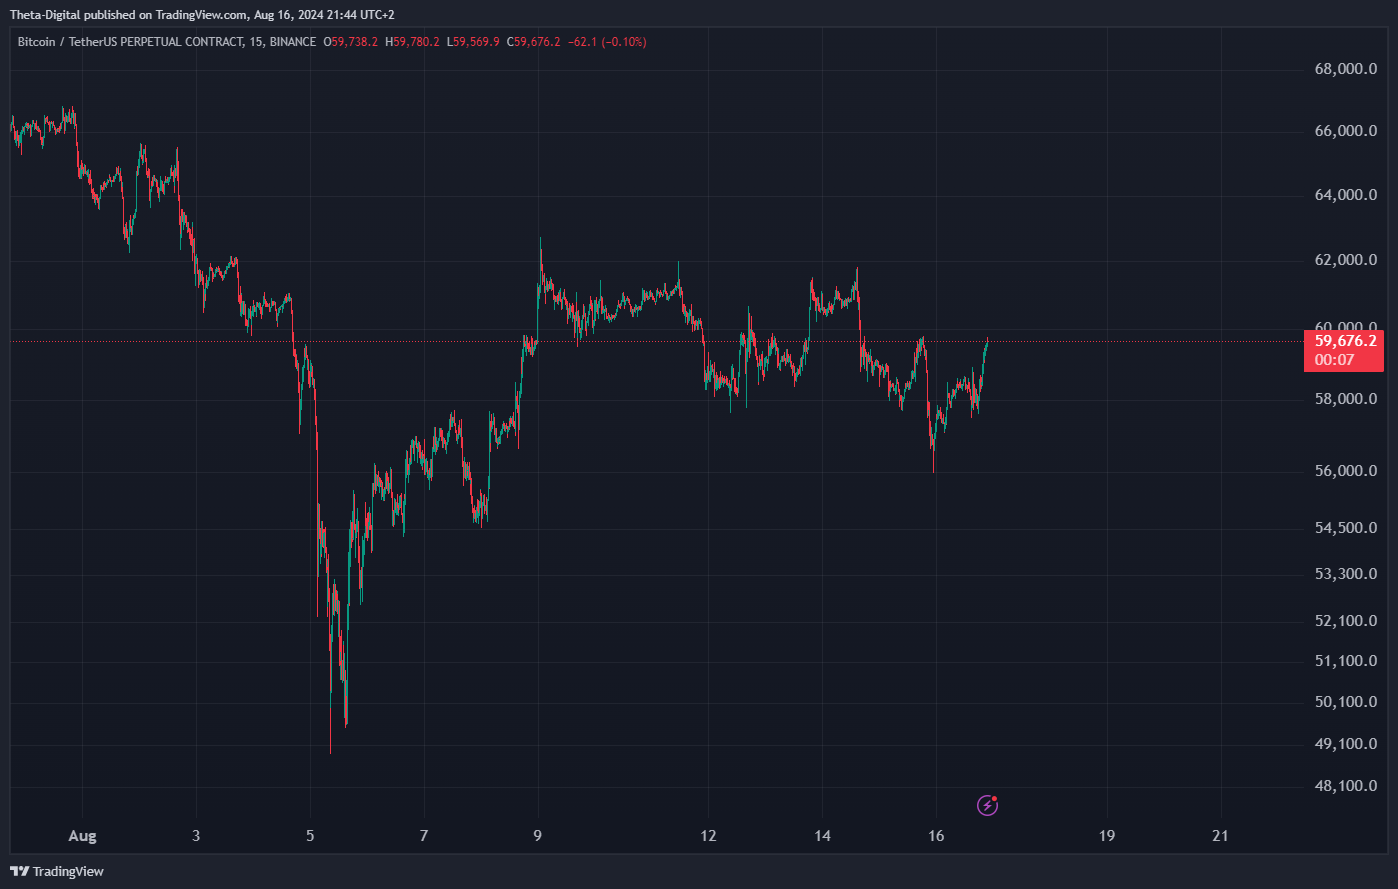Select the Bitcoin / TetherUS PERPETUAL CONTRACT title
Image resolution: width=1398 pixels, height=889 pixels.
point(130,42)
